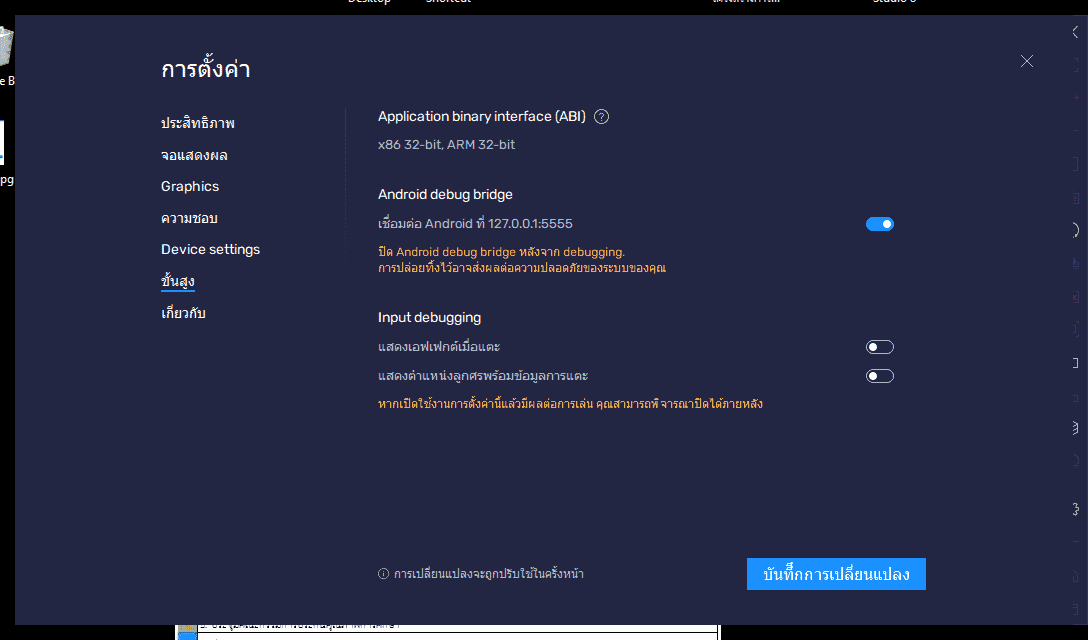This screenshot has height=640, width=1088.
Task: Select the ขั้นสูง section in the sidebar
Action: [178, 281]
